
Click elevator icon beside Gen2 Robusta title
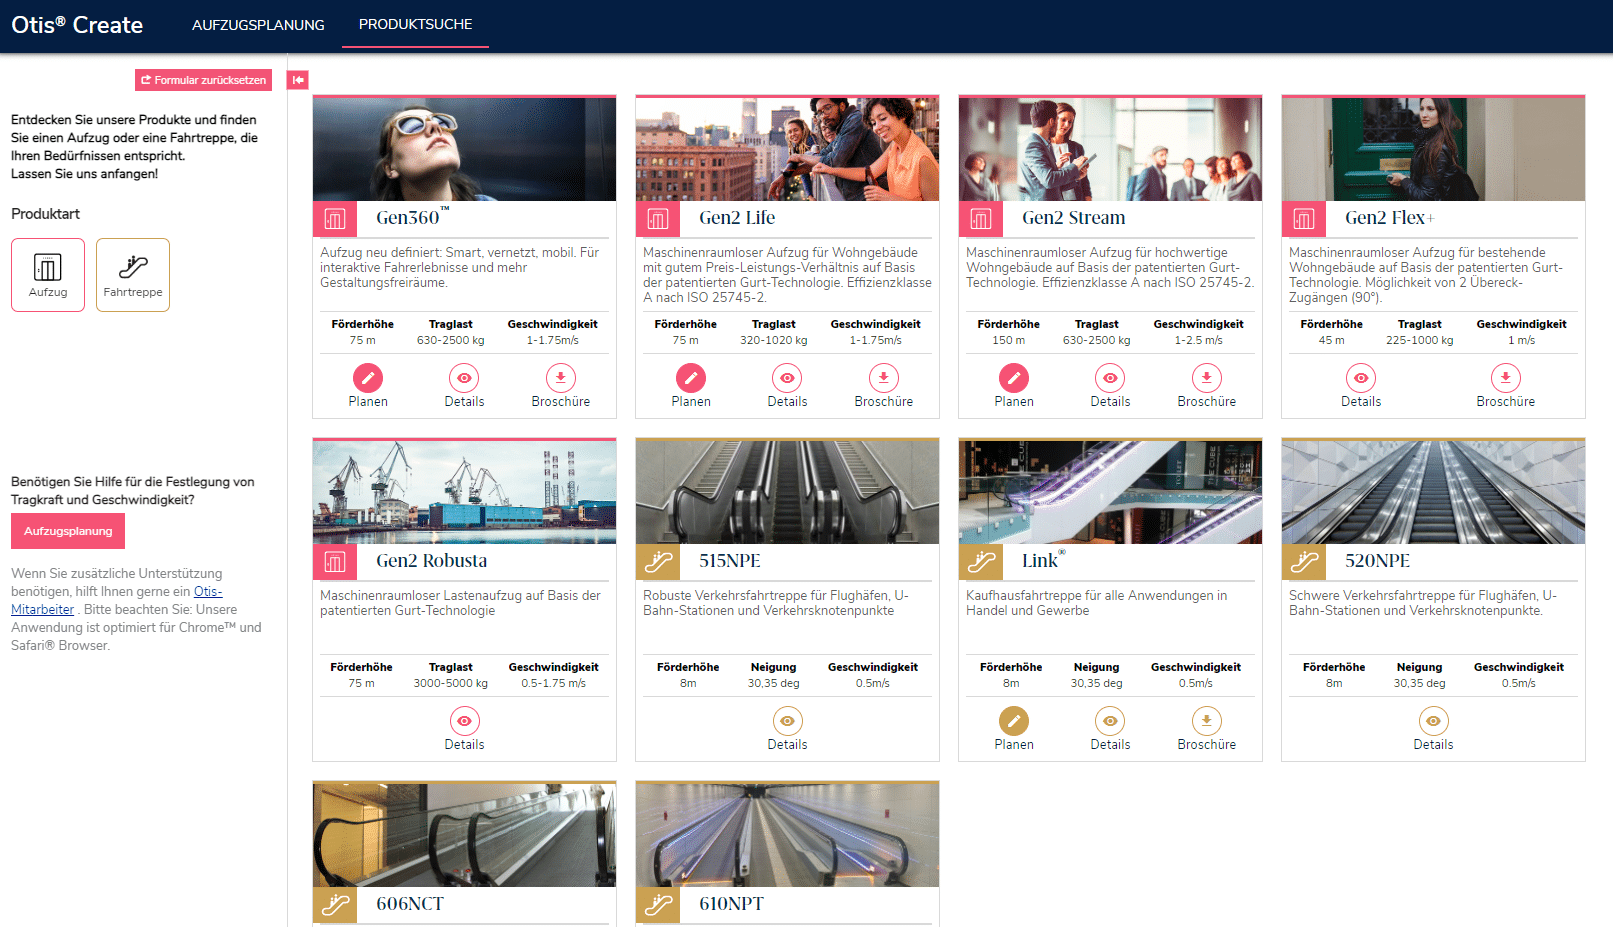tap(335, 561)
